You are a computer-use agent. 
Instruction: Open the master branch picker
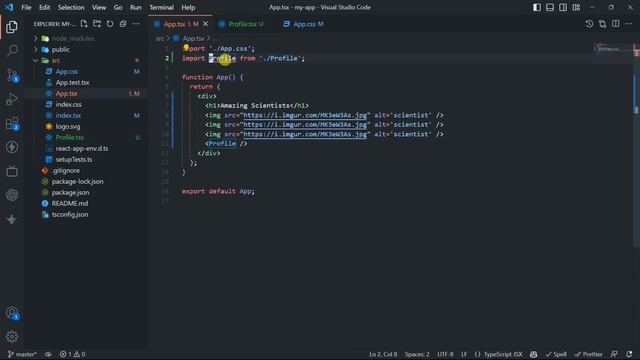point(22,354)
